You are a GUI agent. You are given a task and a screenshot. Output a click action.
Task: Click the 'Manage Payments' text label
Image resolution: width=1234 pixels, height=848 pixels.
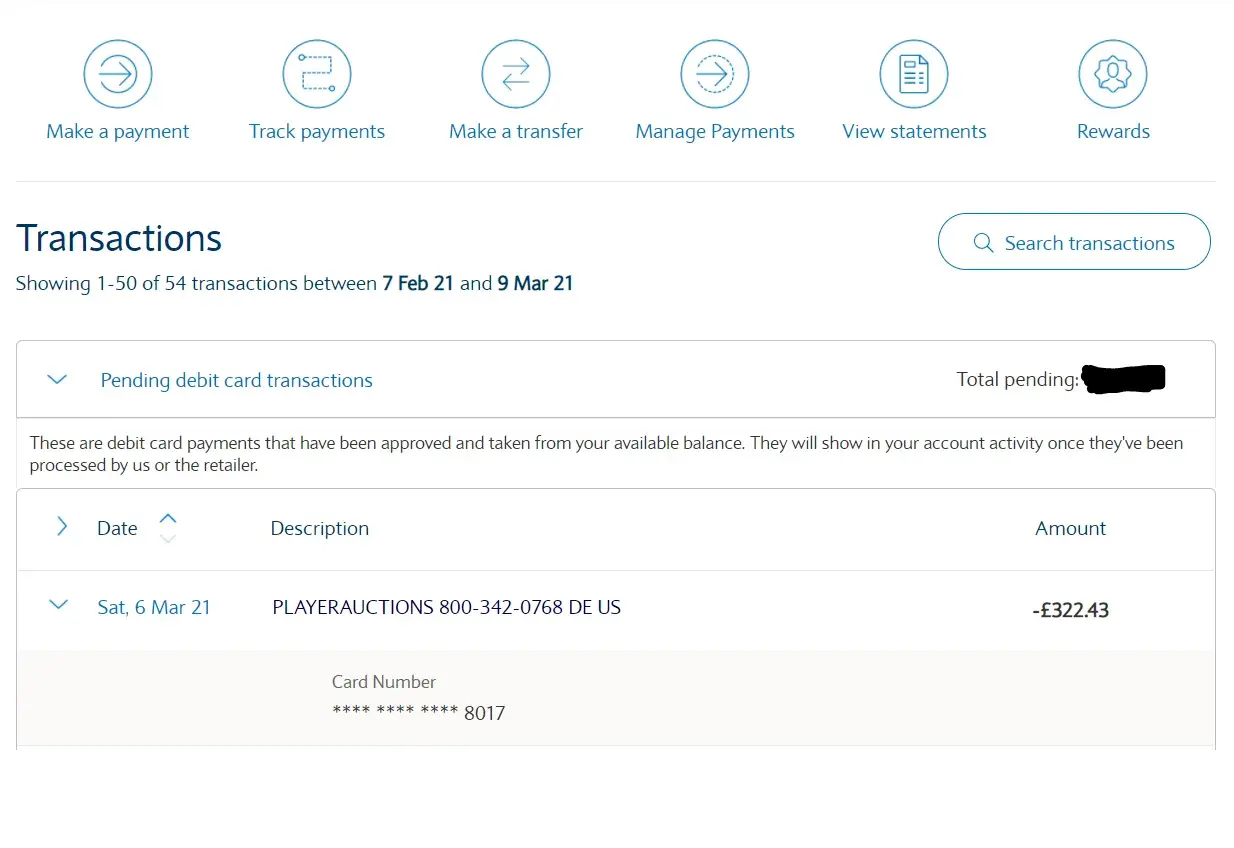[x=715, y=132]
